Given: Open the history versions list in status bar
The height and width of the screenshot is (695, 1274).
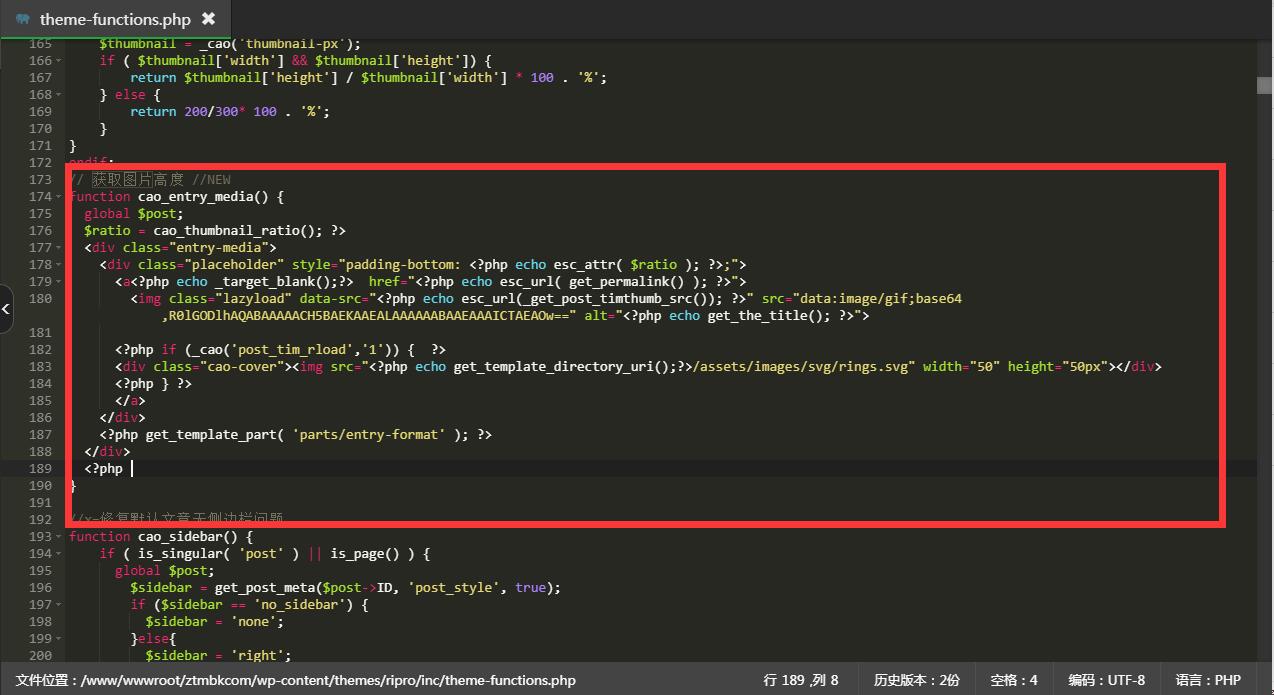Looking at the screenshot, I should tap(916, 680).
